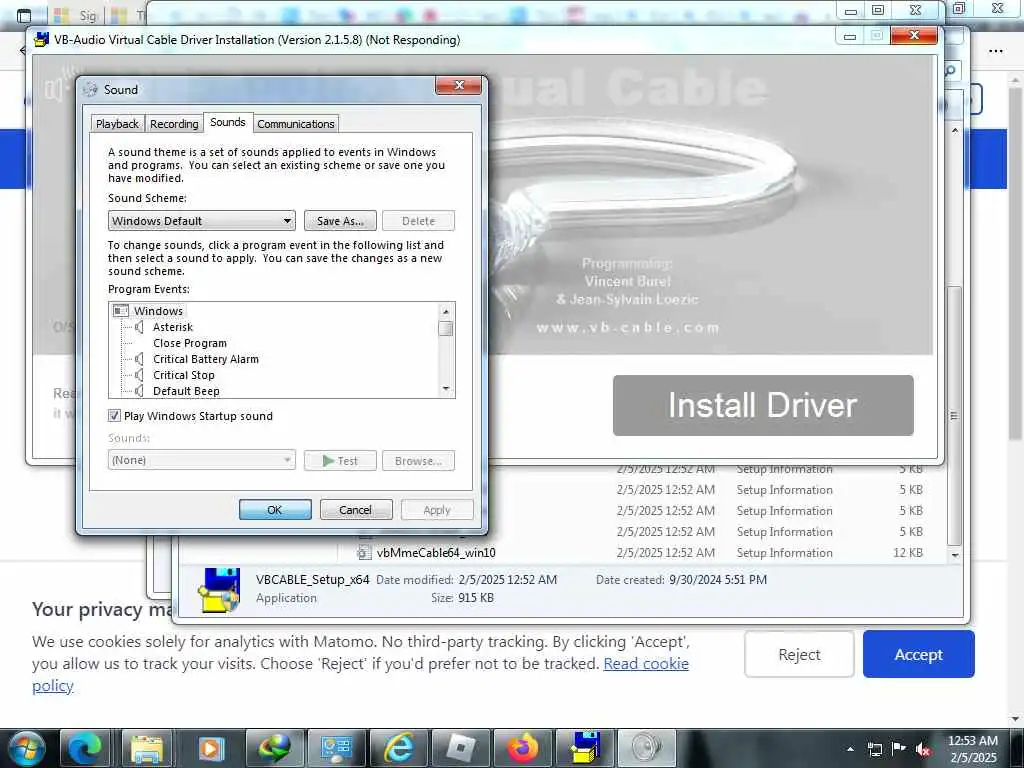Click the date modified value 2/5/2025 12:52 AM
1024x768 pixels.
[507, 579]
